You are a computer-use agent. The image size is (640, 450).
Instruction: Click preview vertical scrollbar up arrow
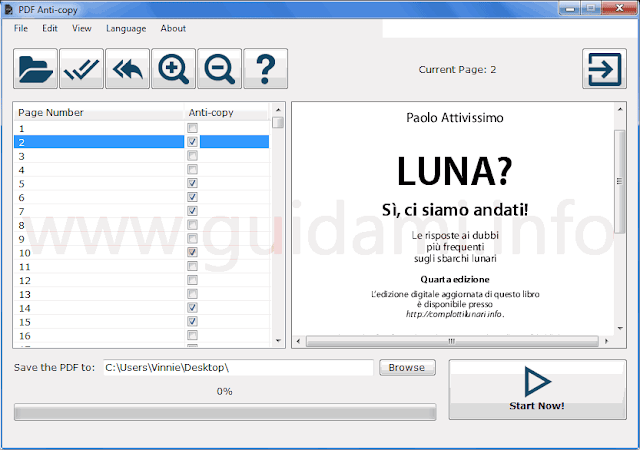tap(620, 109)
